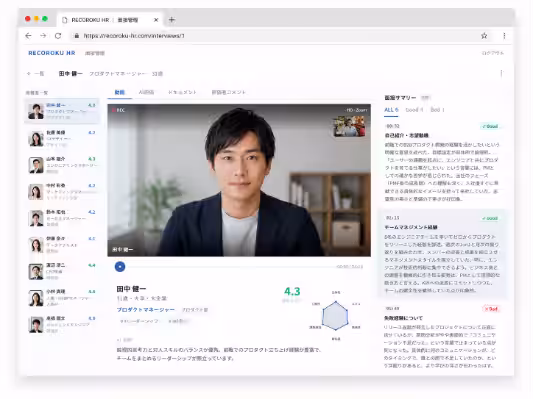
Task: Go back to the candidate list arrow
Action: [x=28, y=74]
